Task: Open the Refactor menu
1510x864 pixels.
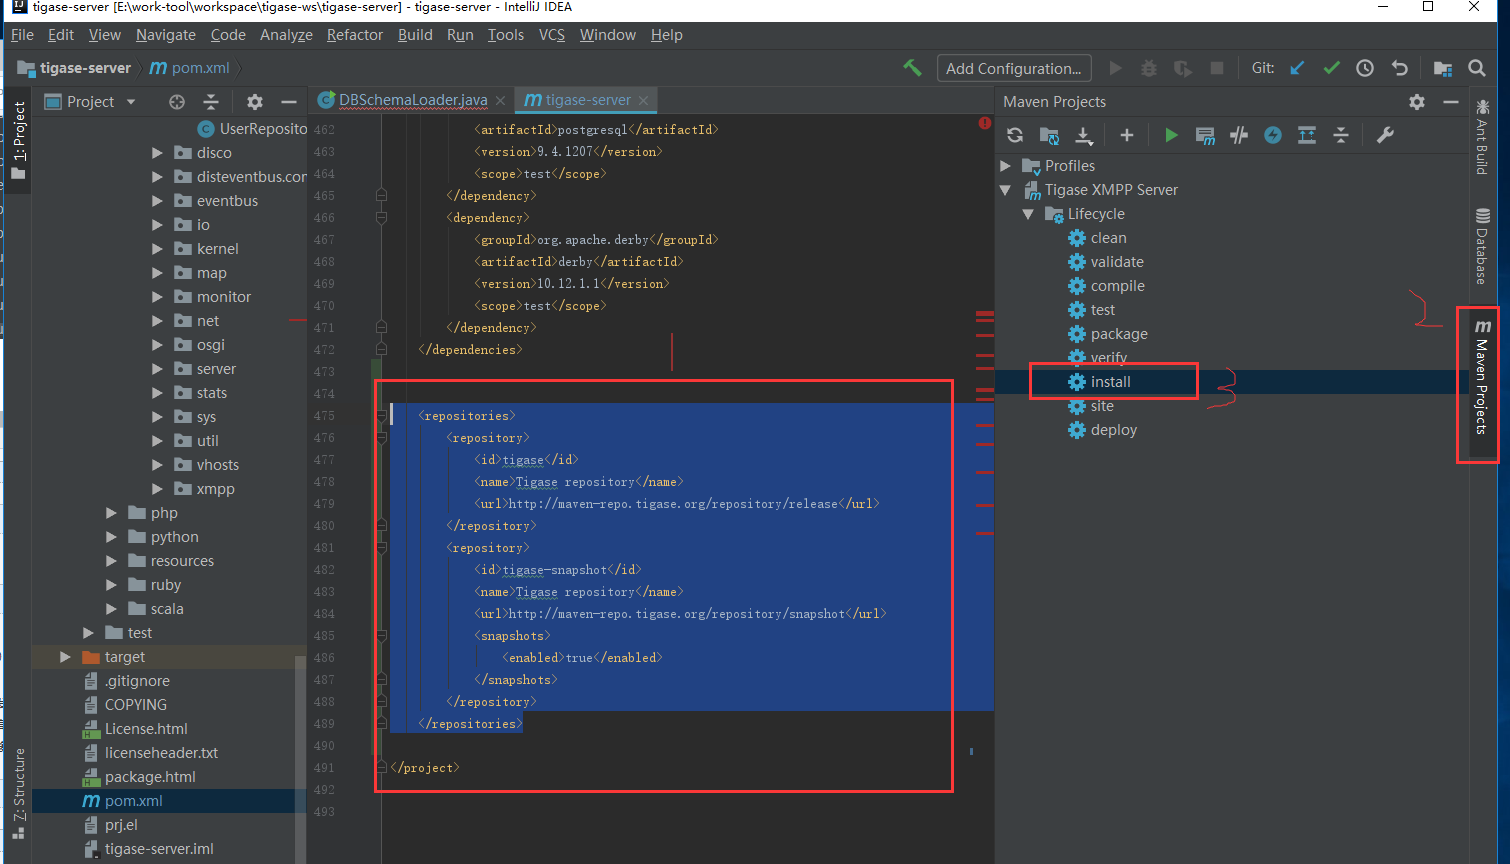Action: click(354, 35)
